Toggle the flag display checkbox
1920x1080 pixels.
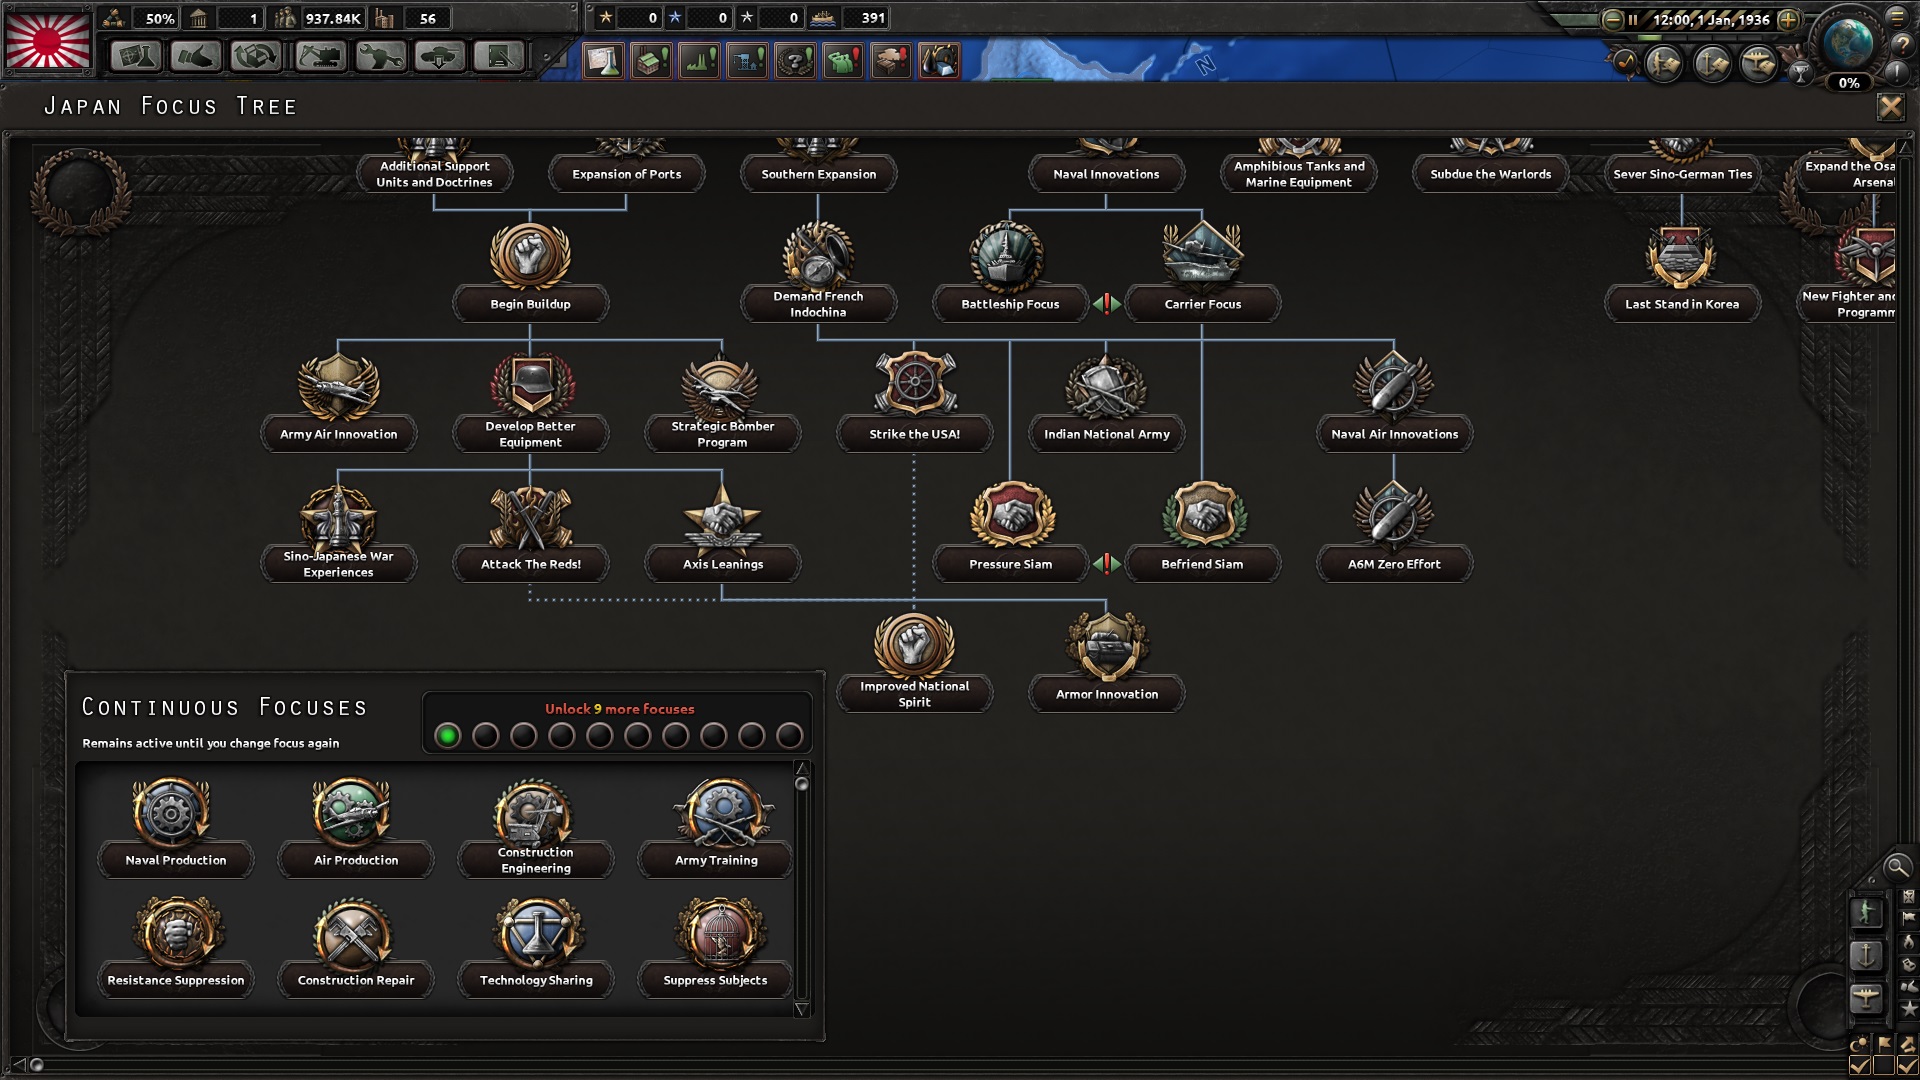pyautogui.click(x=1884, y=1066)
